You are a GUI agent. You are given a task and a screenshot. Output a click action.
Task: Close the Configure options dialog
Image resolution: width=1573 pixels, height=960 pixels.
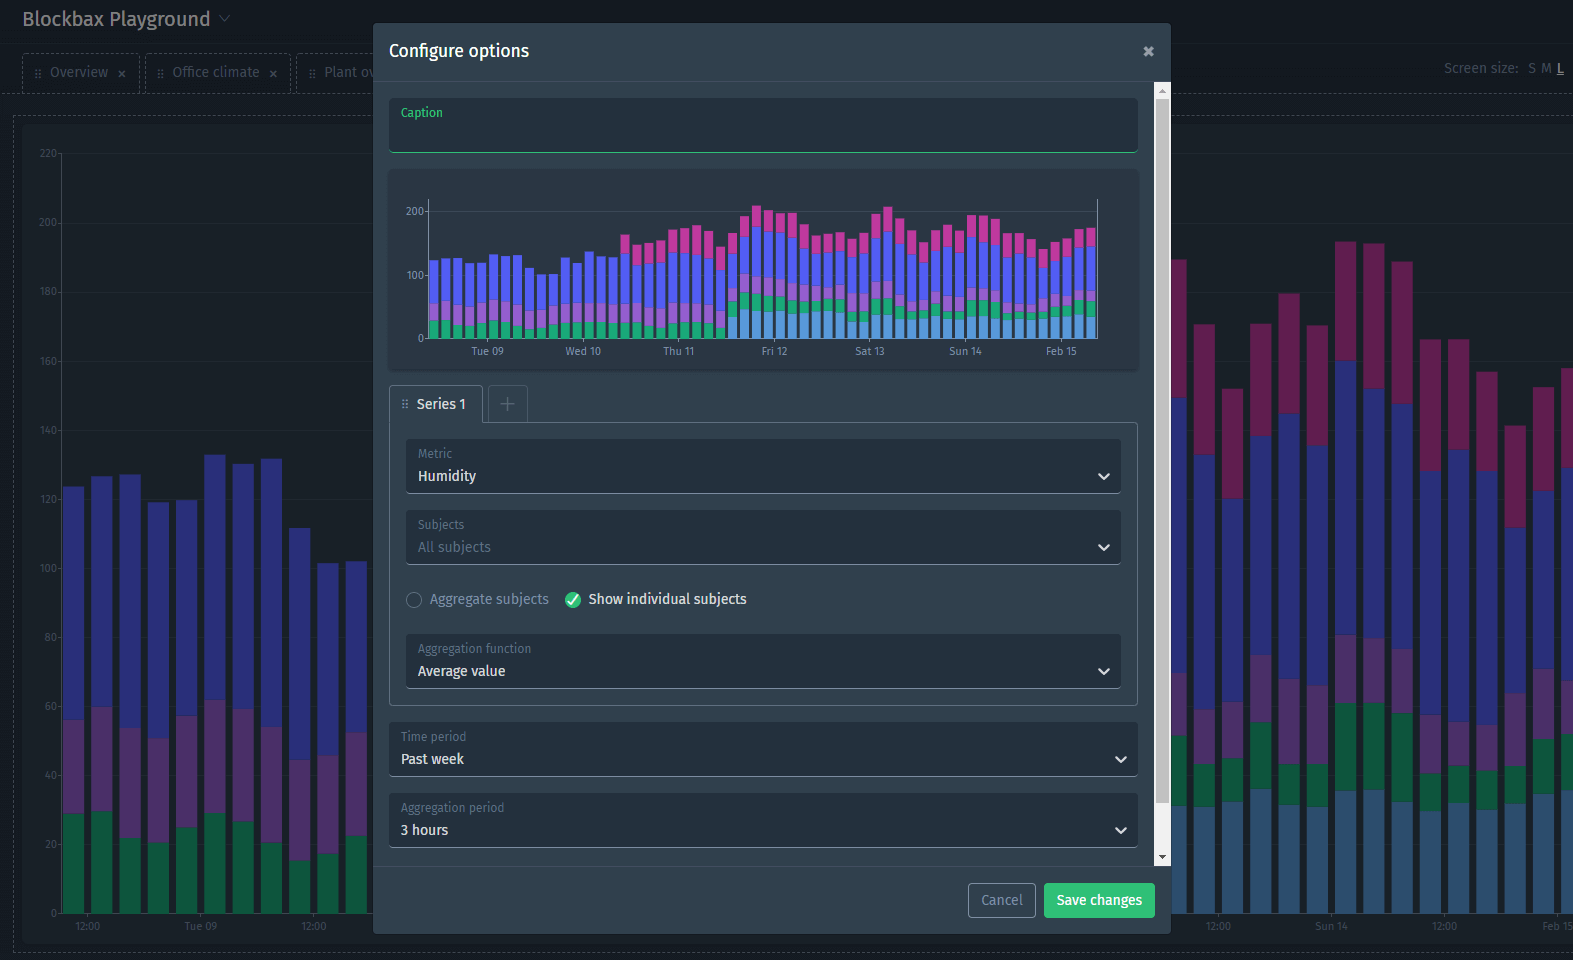pos(1148,51)
